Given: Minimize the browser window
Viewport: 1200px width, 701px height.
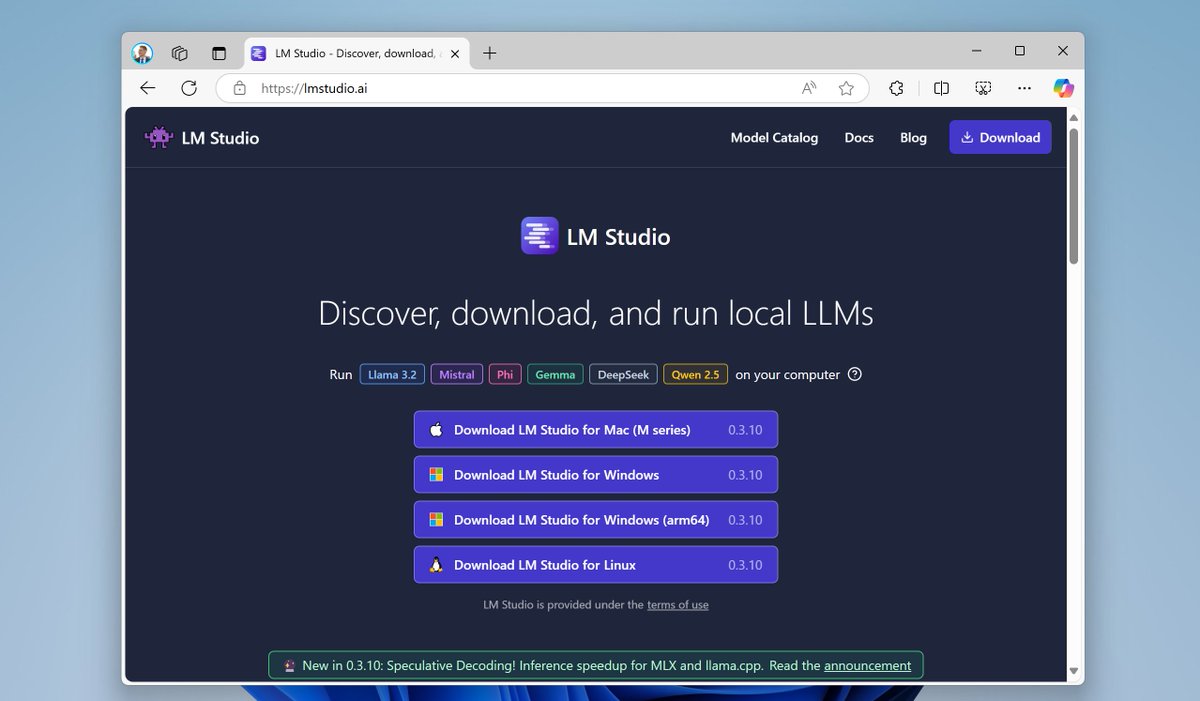Looking at the screenshot, I should (x=975, y=50).
